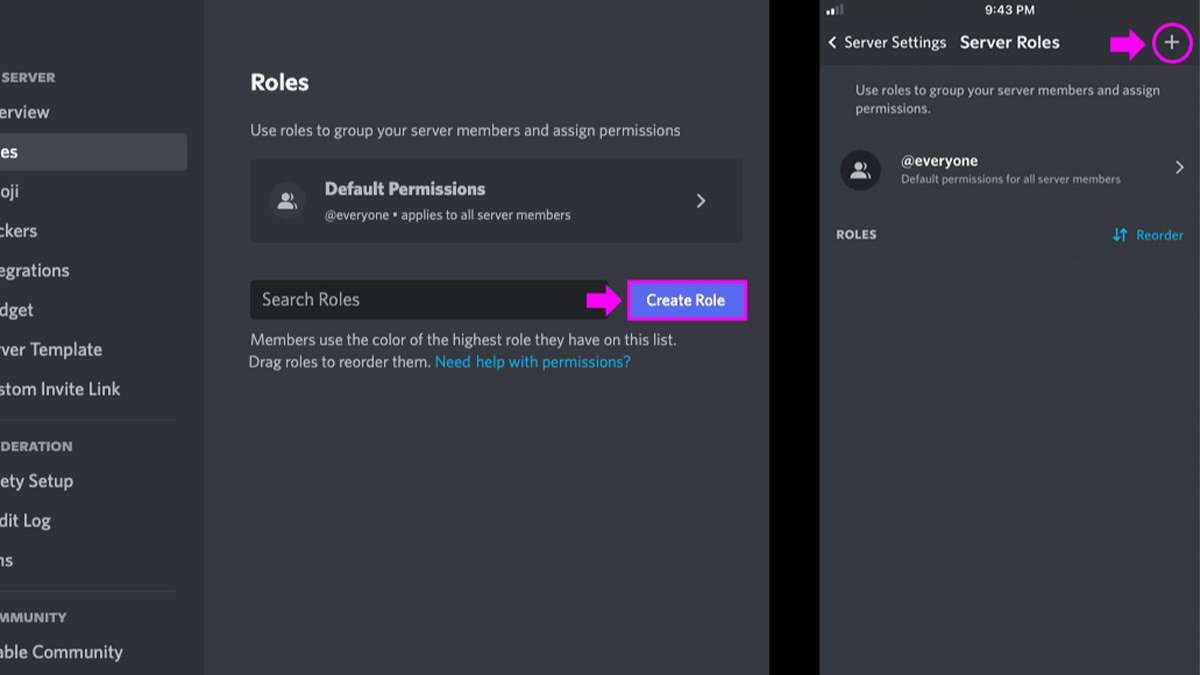Screen dimensions: 1200x675
Task: Click the cellular signal indicator in status bar
Action: 836,9
